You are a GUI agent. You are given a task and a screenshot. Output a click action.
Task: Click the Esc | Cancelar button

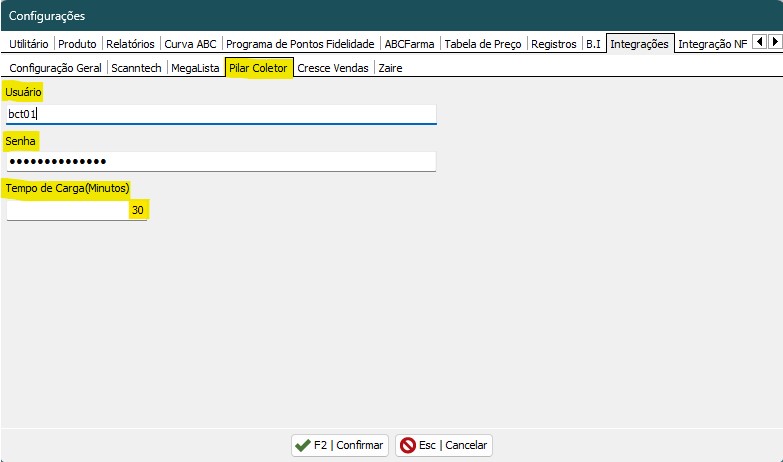[x=444, y=445]
